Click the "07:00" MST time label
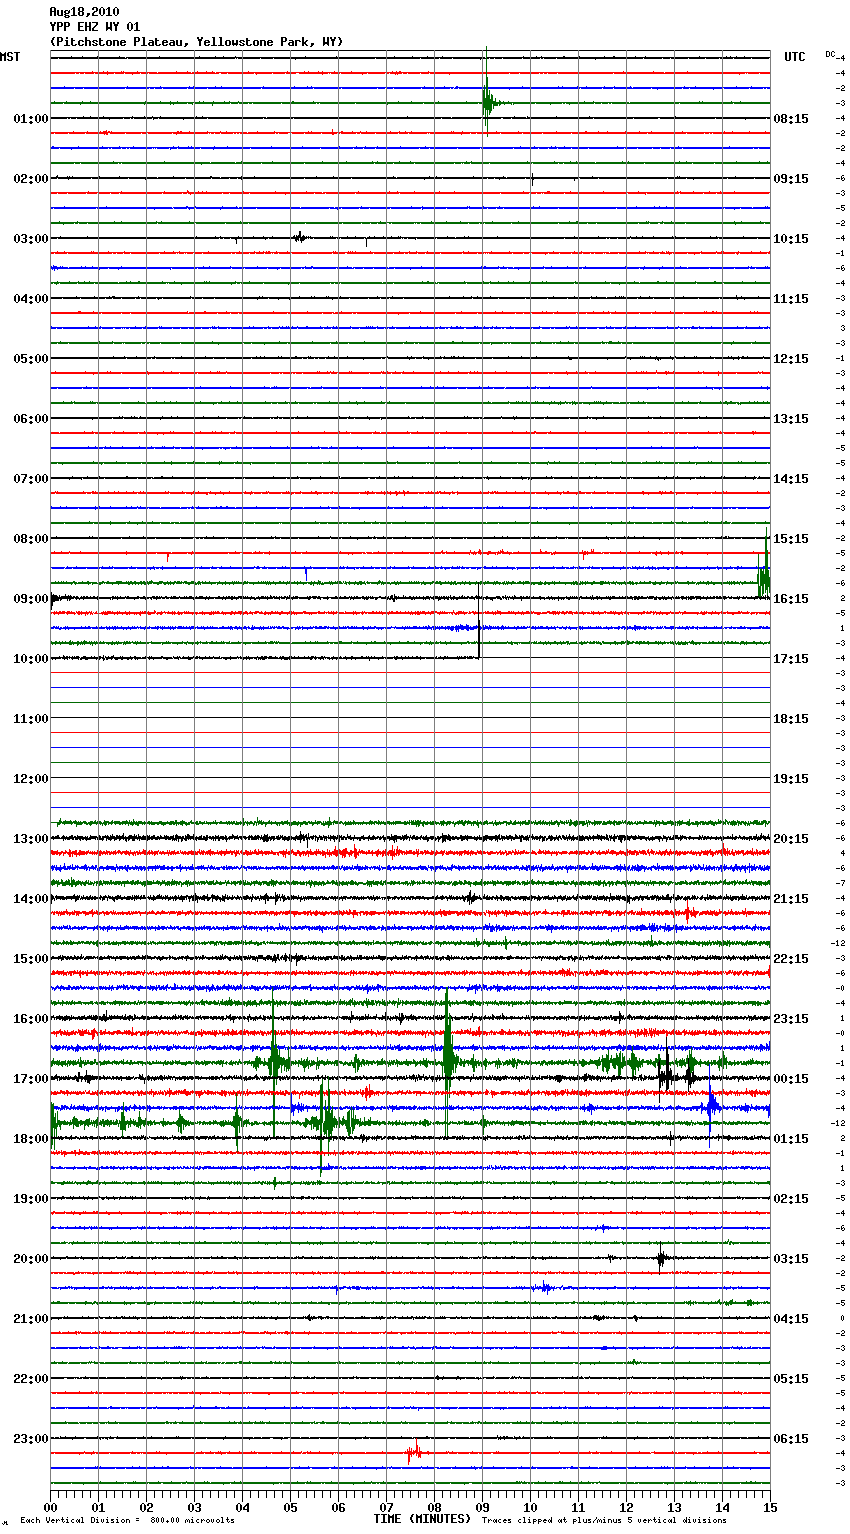The height and width of the screenshot is (1534, 850). [x=31, y=479]
